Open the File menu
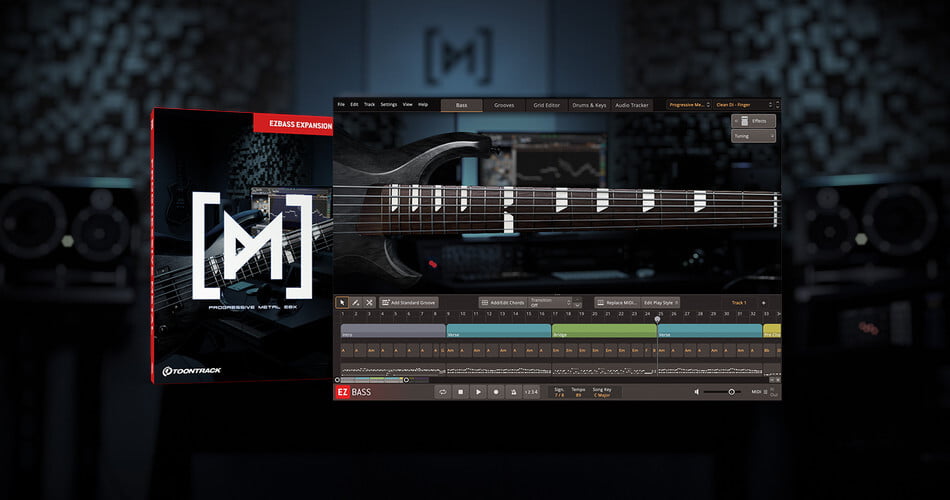The height and width of the screenshot is (500, 950). (x=341, y=104)
